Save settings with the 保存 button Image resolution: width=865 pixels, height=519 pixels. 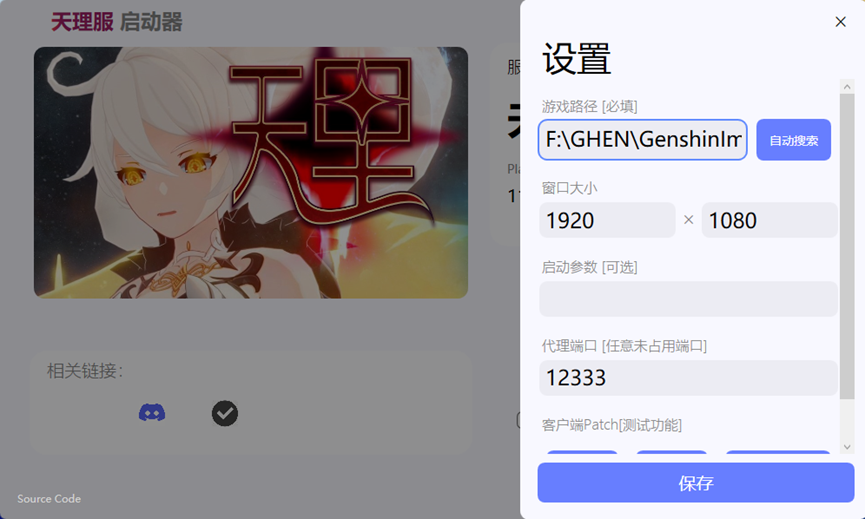click(696, 483)
